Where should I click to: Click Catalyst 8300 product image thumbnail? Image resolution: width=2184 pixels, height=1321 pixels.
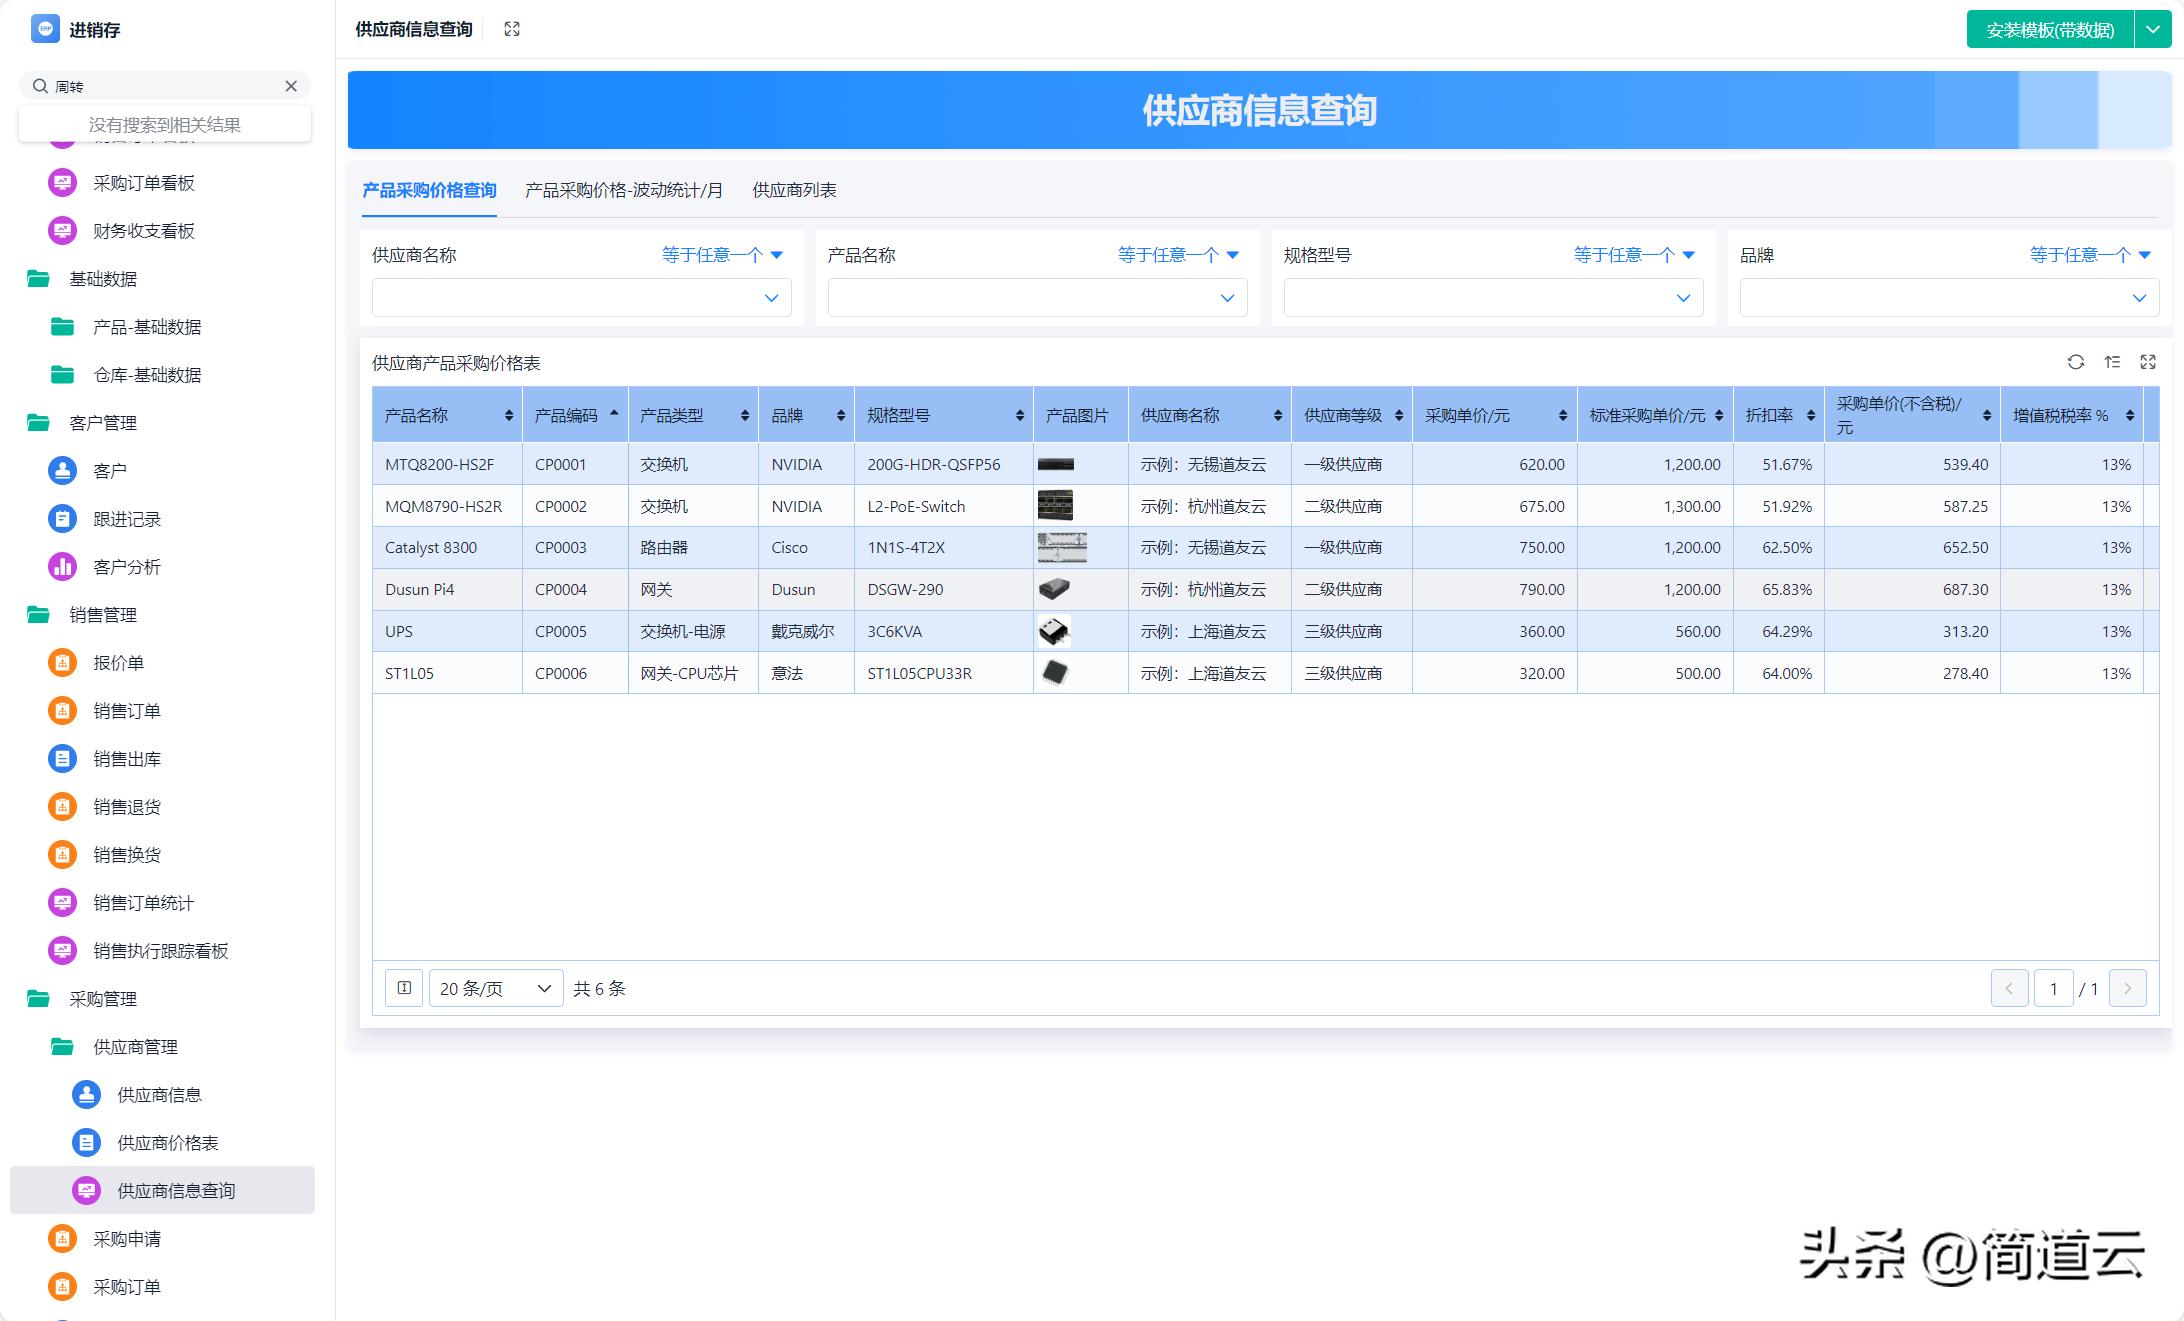1061,547
